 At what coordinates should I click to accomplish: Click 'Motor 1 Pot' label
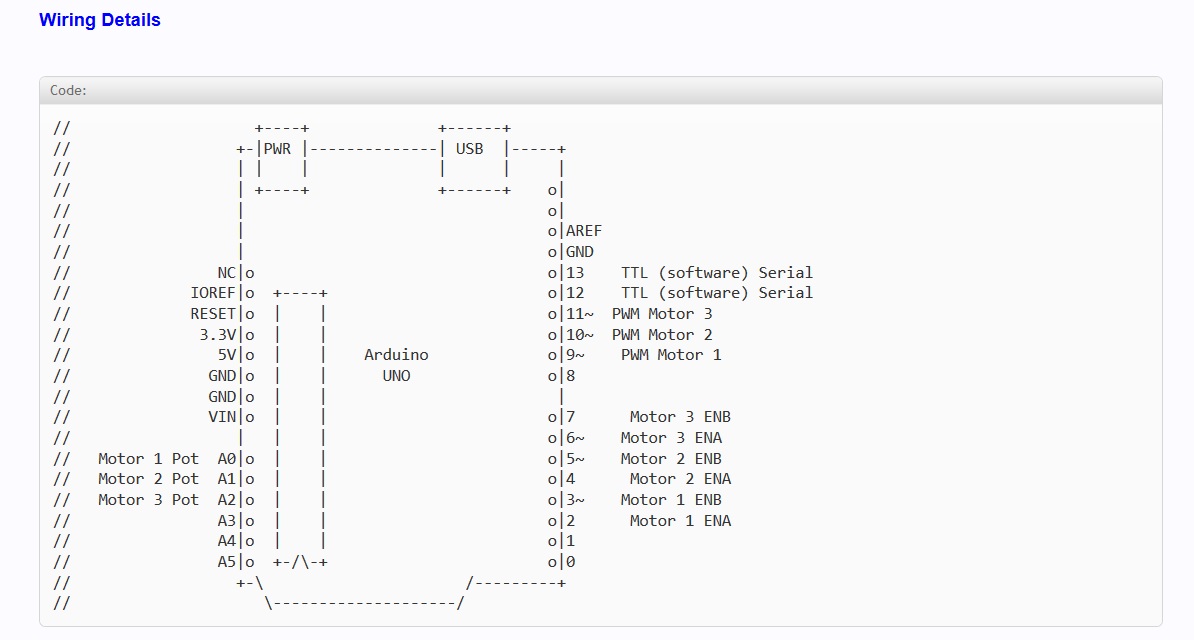pyautogui.click(x=148, y=459)
